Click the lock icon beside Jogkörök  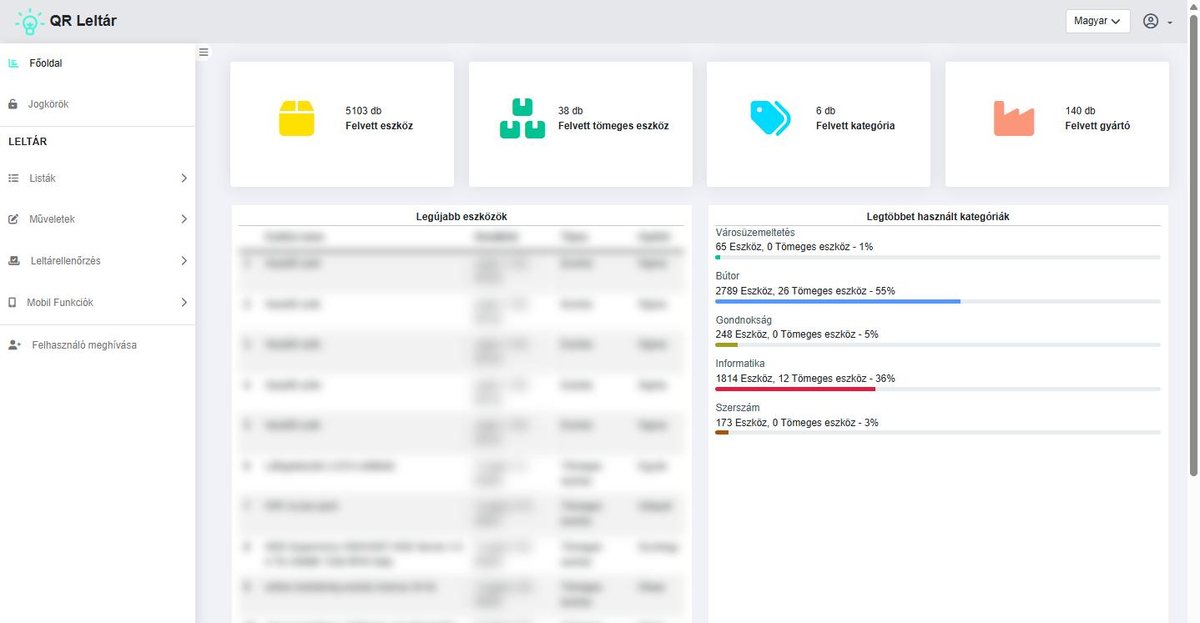[13, 104]
